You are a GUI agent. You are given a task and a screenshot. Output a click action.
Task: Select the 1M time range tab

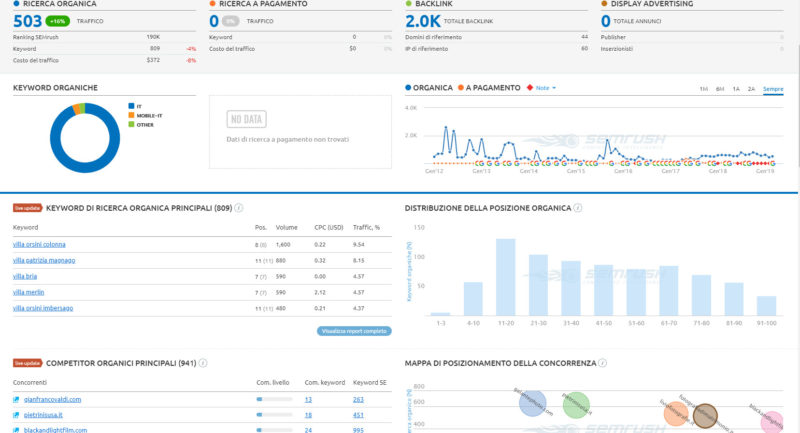[x=704, y=89]
